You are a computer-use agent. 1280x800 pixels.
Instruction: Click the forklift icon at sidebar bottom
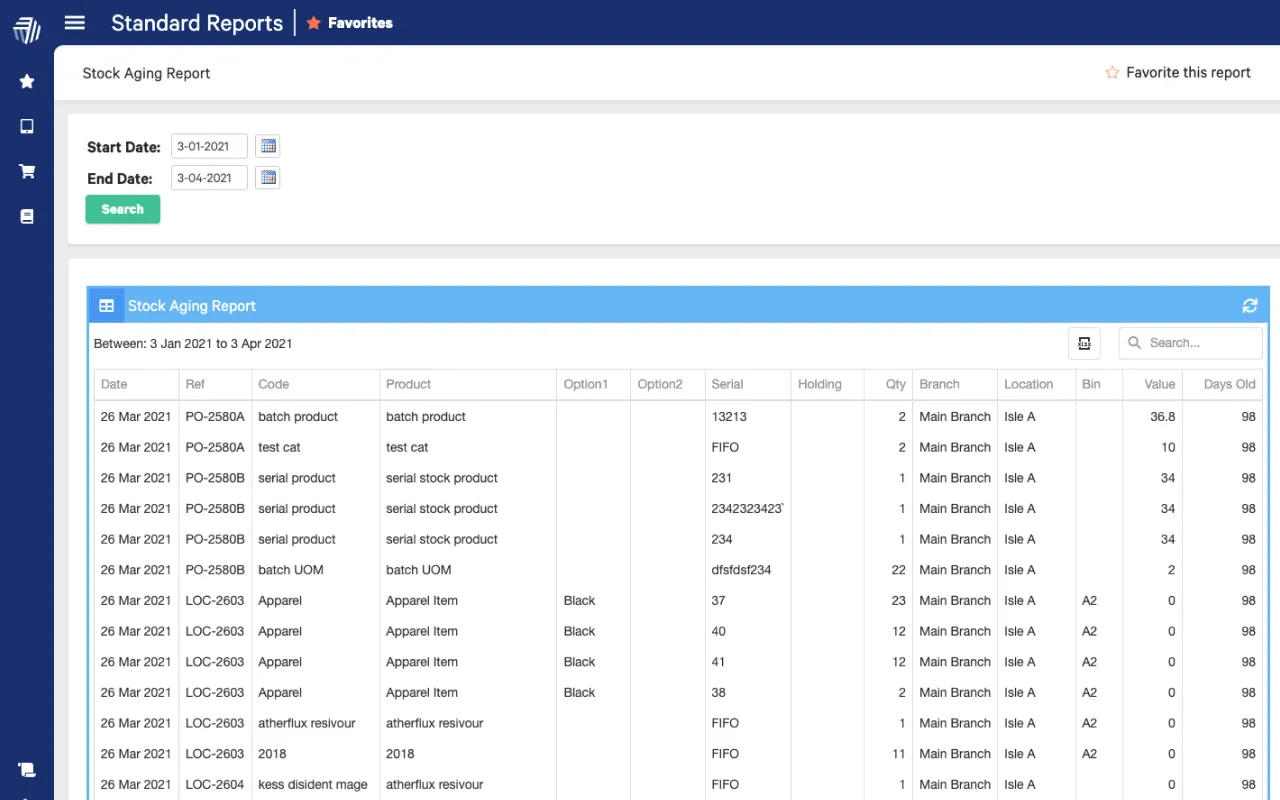click(x=27, y=769)
